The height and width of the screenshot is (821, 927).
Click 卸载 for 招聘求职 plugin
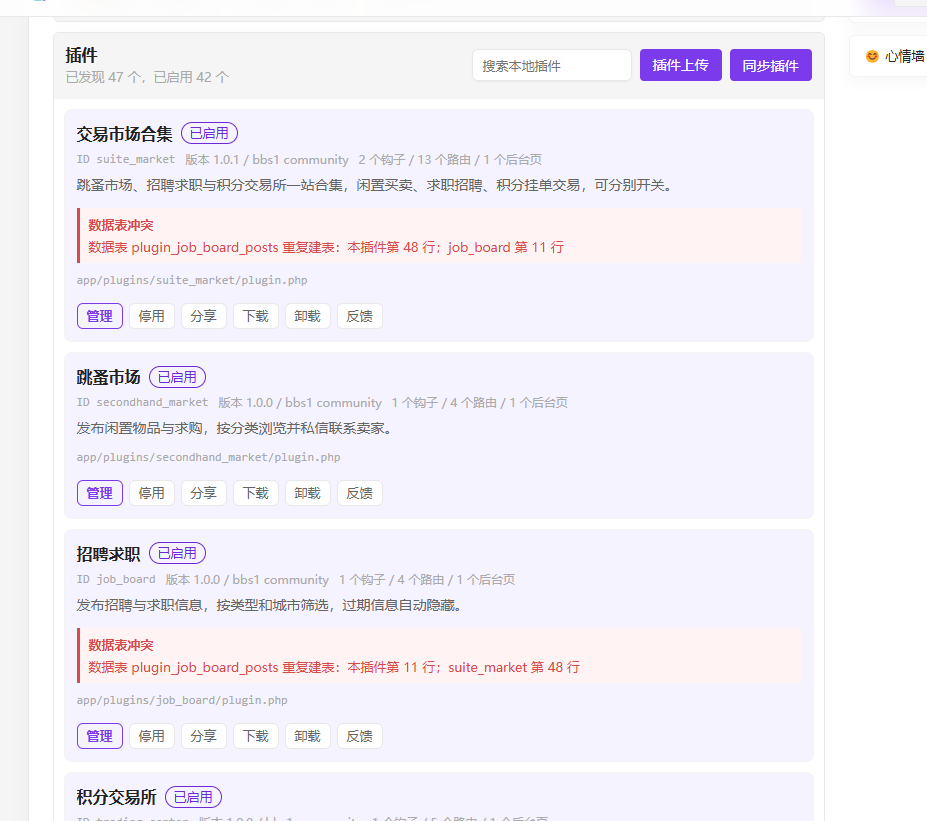[307, 736]
